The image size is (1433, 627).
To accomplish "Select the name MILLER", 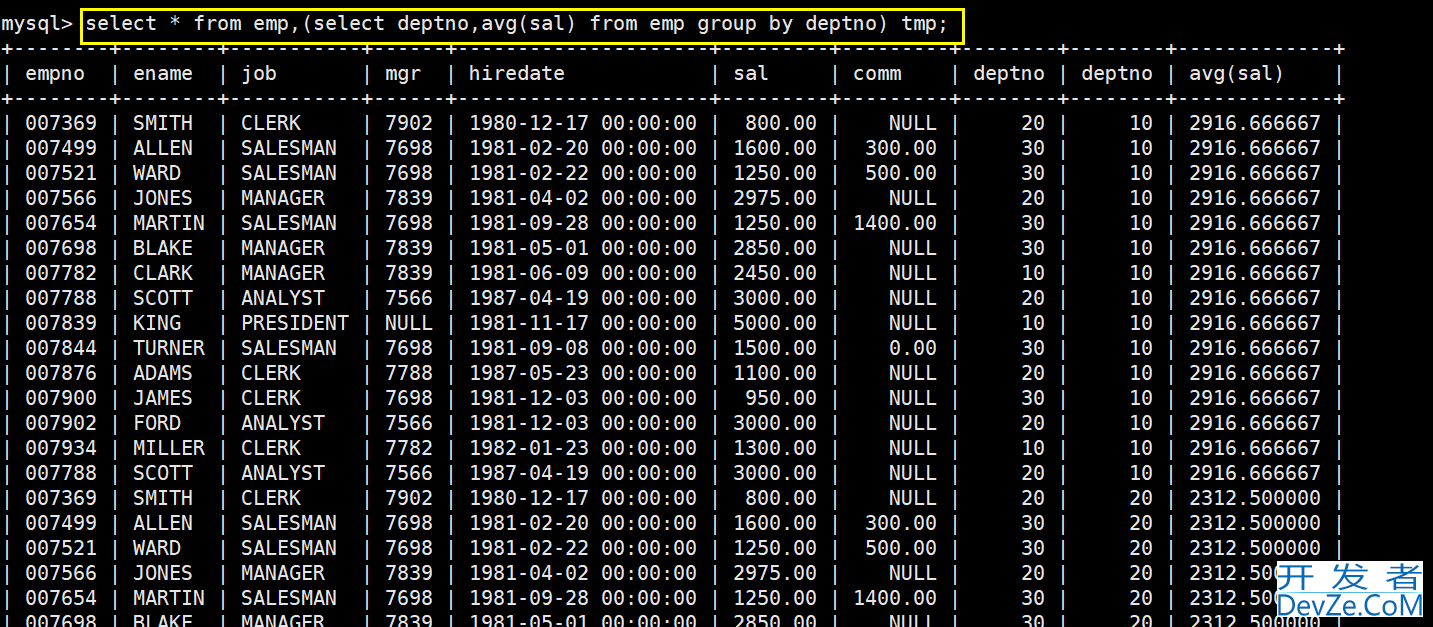I will click(x=169, y=448).
